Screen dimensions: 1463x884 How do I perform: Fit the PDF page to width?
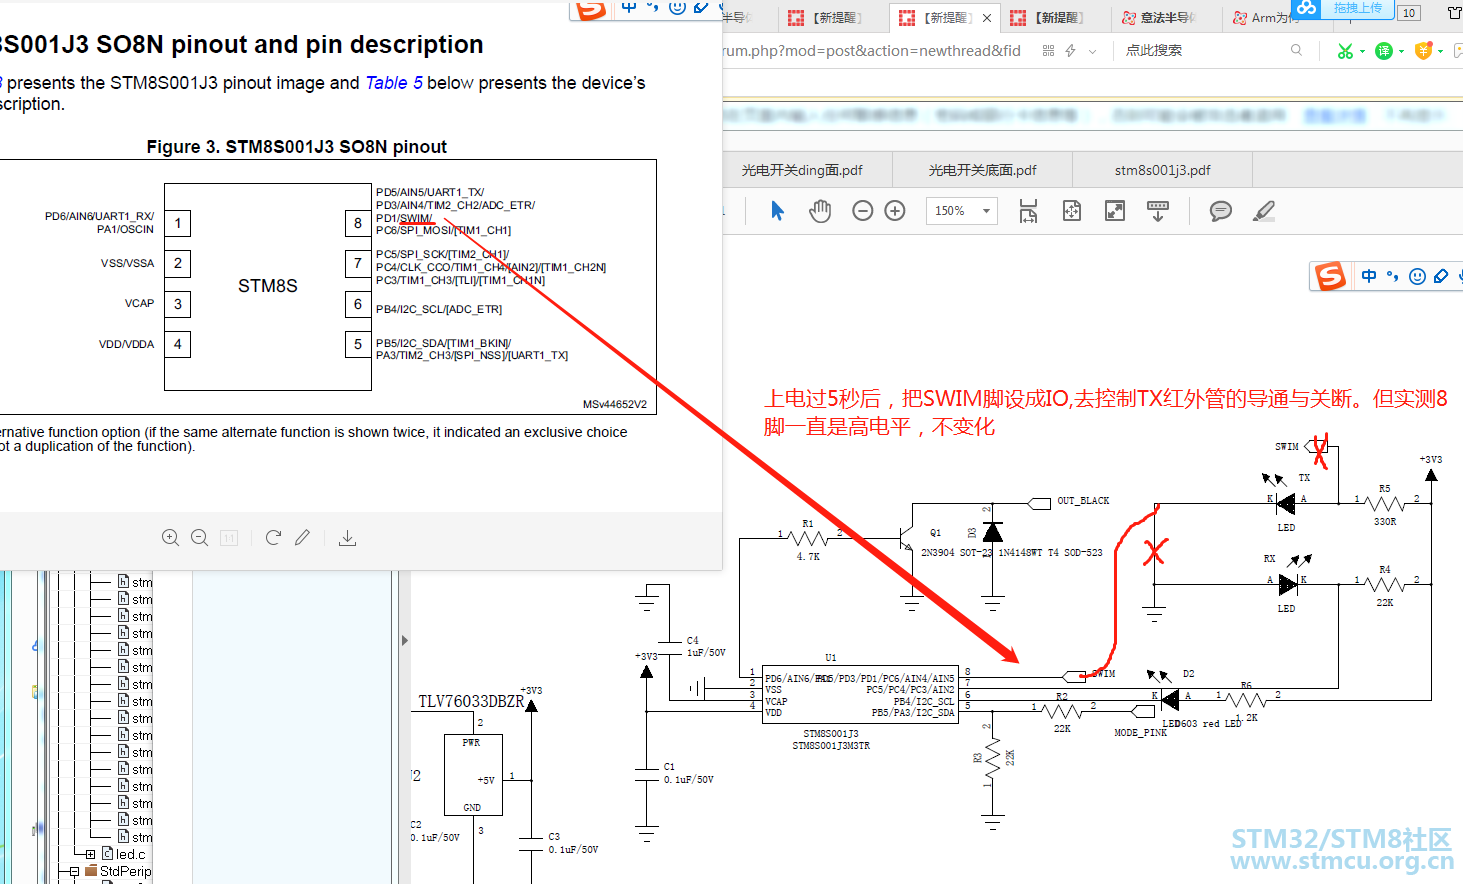1028,211
